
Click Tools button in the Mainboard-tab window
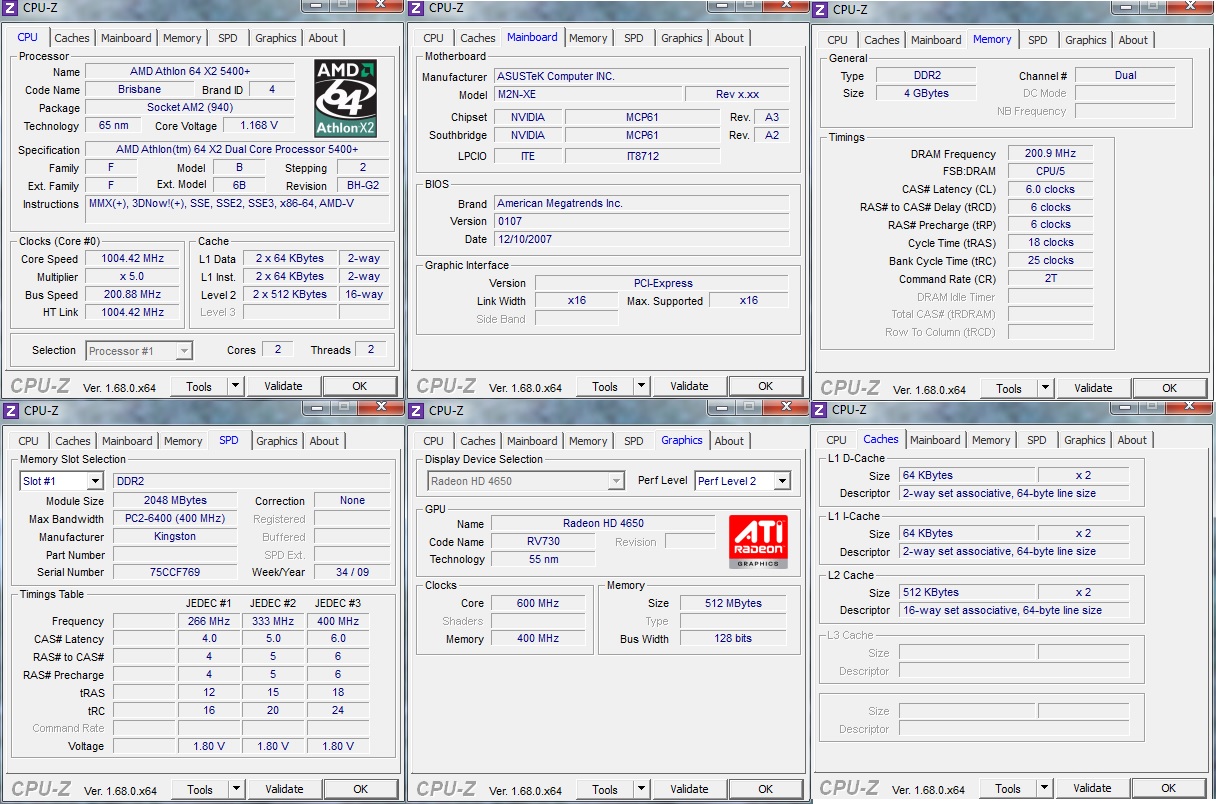(605, 386)
